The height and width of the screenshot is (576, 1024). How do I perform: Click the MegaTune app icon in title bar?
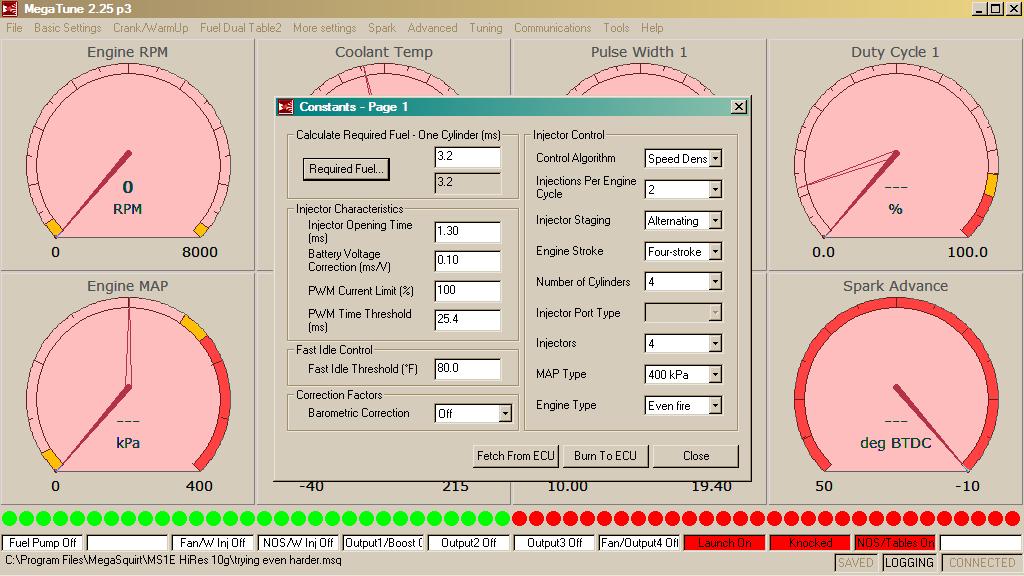(9, 8)
